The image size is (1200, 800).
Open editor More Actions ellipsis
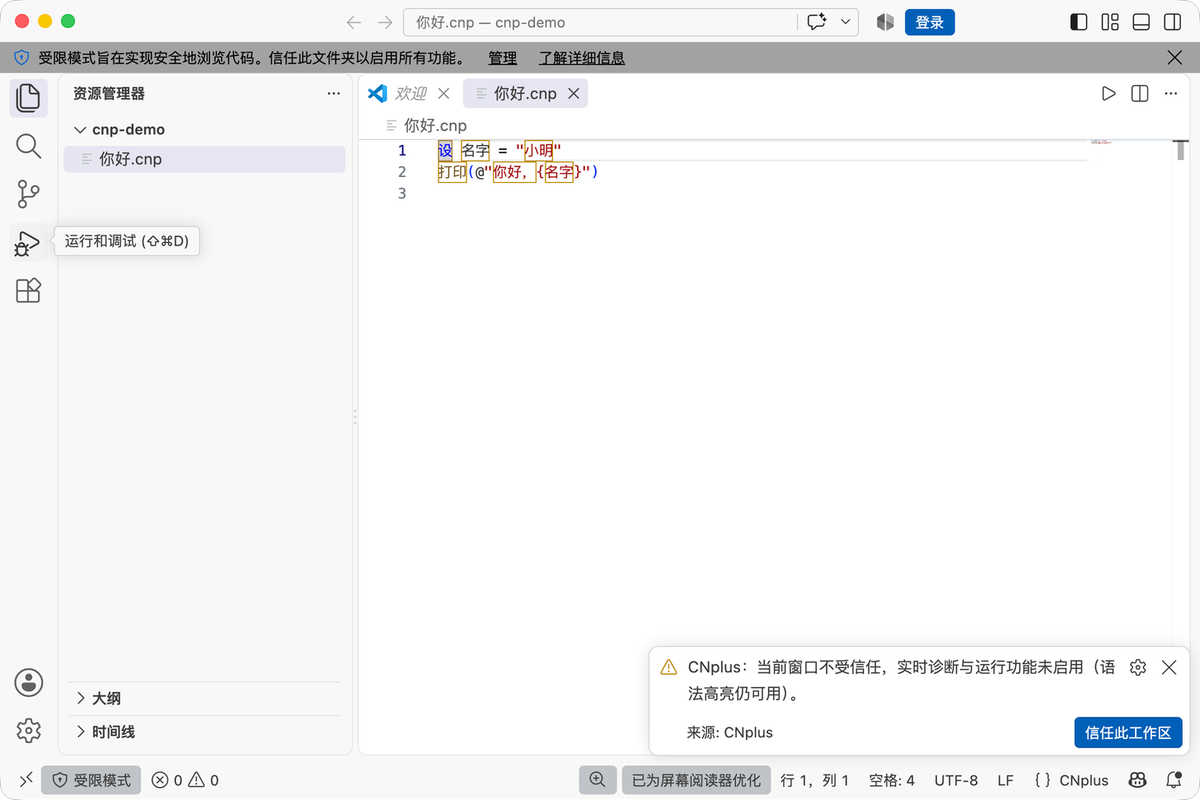(1170, 93)
